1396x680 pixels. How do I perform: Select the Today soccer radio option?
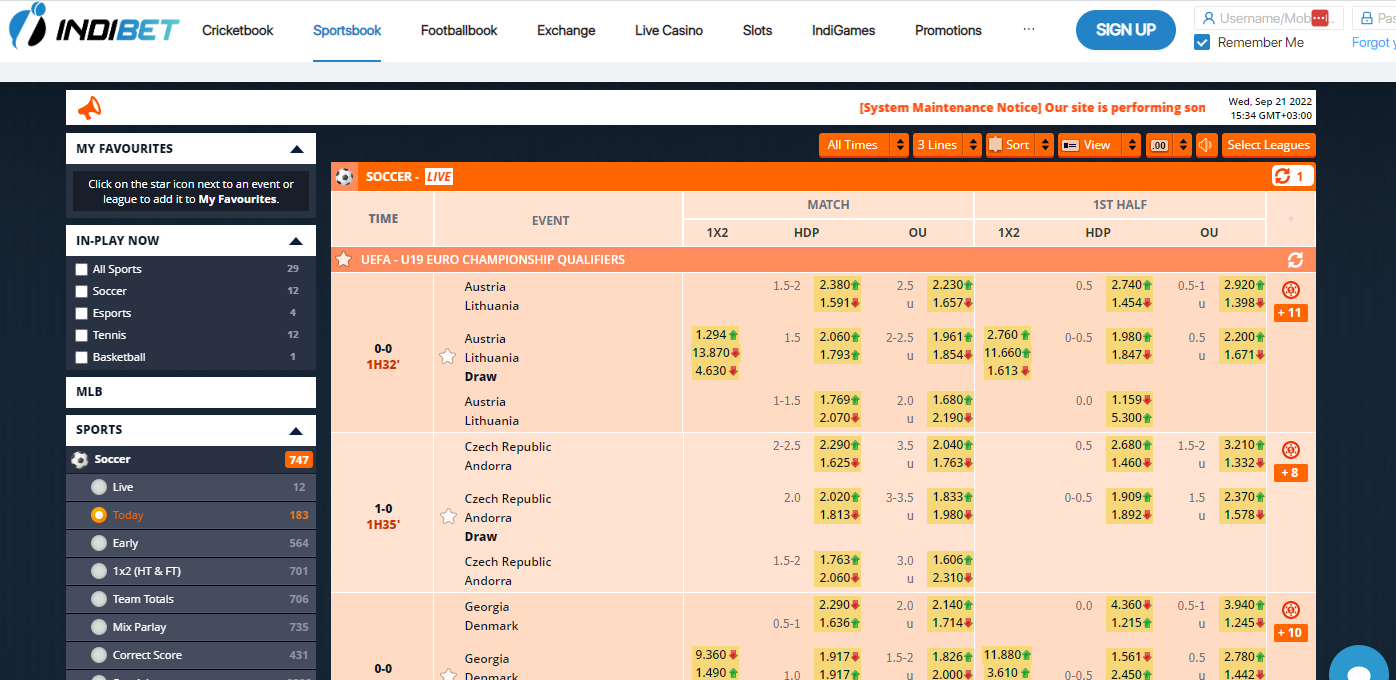[99, 515]
